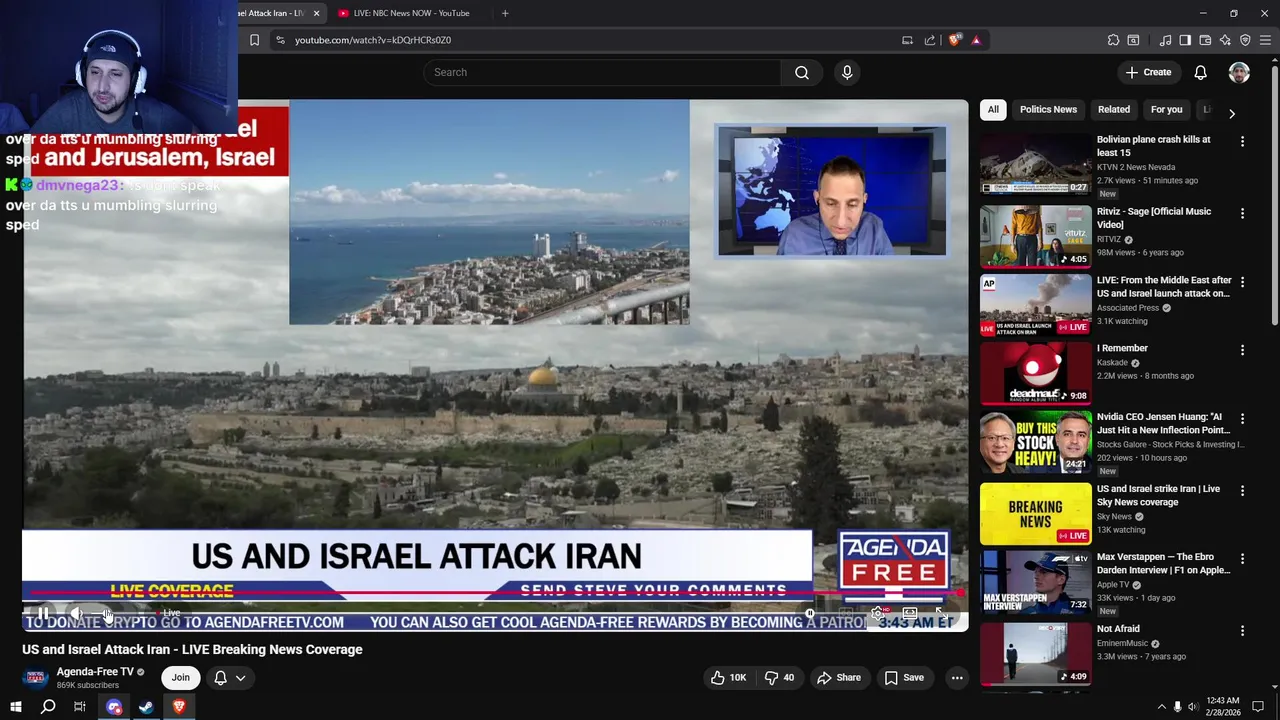The height and width of the screenshot is (720, 1280).
Task: Open Agenda-Free TV channel name link
Action: click(x=95, y=672)
